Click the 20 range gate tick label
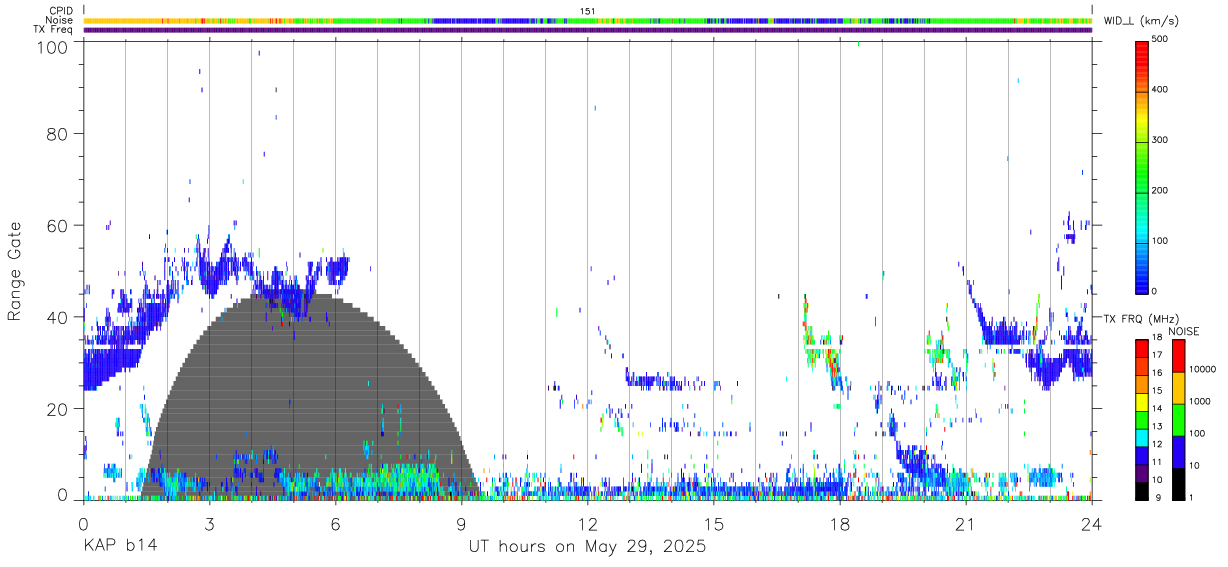Viewport: 1228px width, 567px height. (x=56, y=409)
